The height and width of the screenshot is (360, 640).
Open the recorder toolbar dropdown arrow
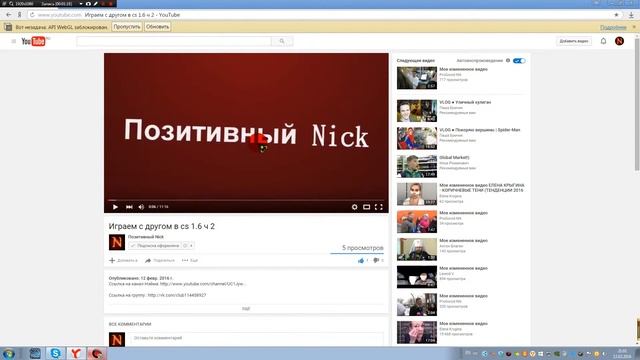click(81, 4)
